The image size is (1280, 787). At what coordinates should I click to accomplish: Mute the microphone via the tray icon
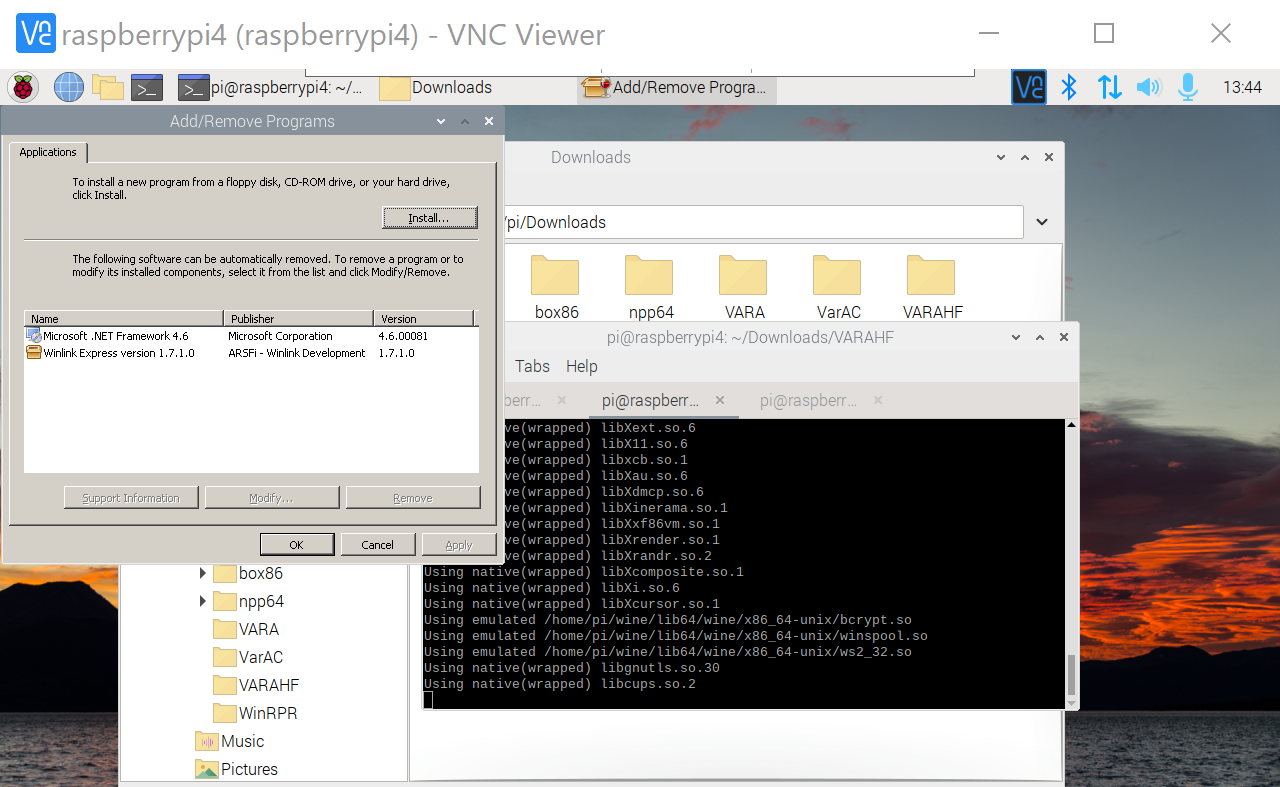(x=1188, y=87)
